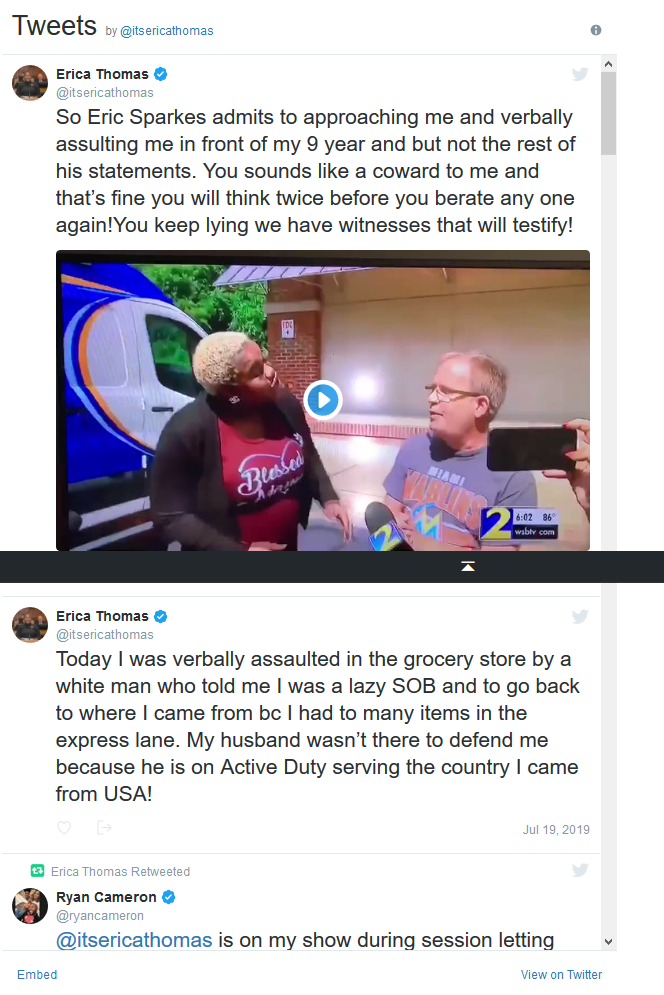Click Erica Thomas avatar on first tweet
This screenshot has width=664, height=995.
coord(30,82)
